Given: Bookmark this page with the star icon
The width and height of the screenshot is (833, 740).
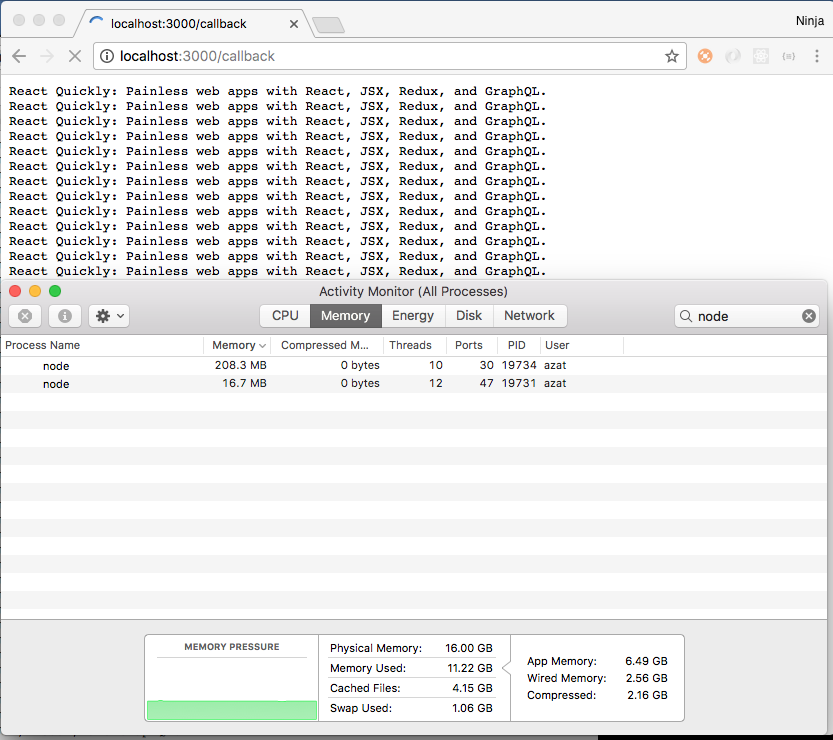Looking at the screenshot, I should click(672, 56).
